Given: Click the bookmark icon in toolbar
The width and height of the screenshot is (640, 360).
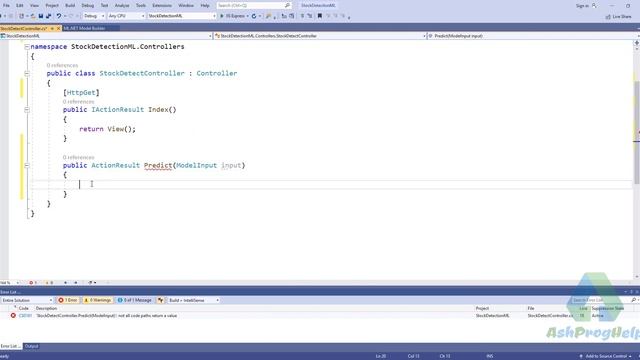Looking at the screenshot, I should [320, 16].
